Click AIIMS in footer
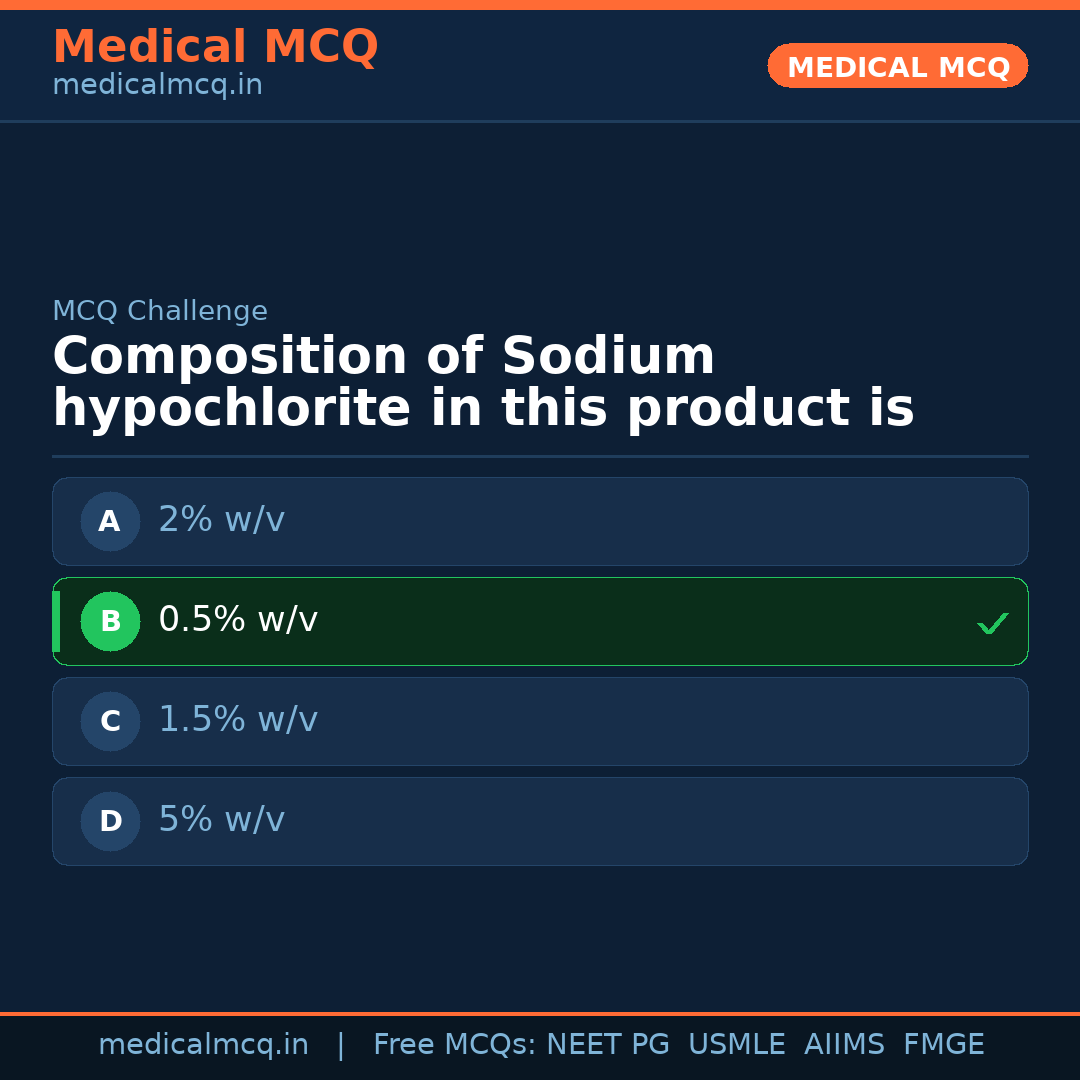This screenshot has height=1080, width=1080. (x=844, y=1045)
